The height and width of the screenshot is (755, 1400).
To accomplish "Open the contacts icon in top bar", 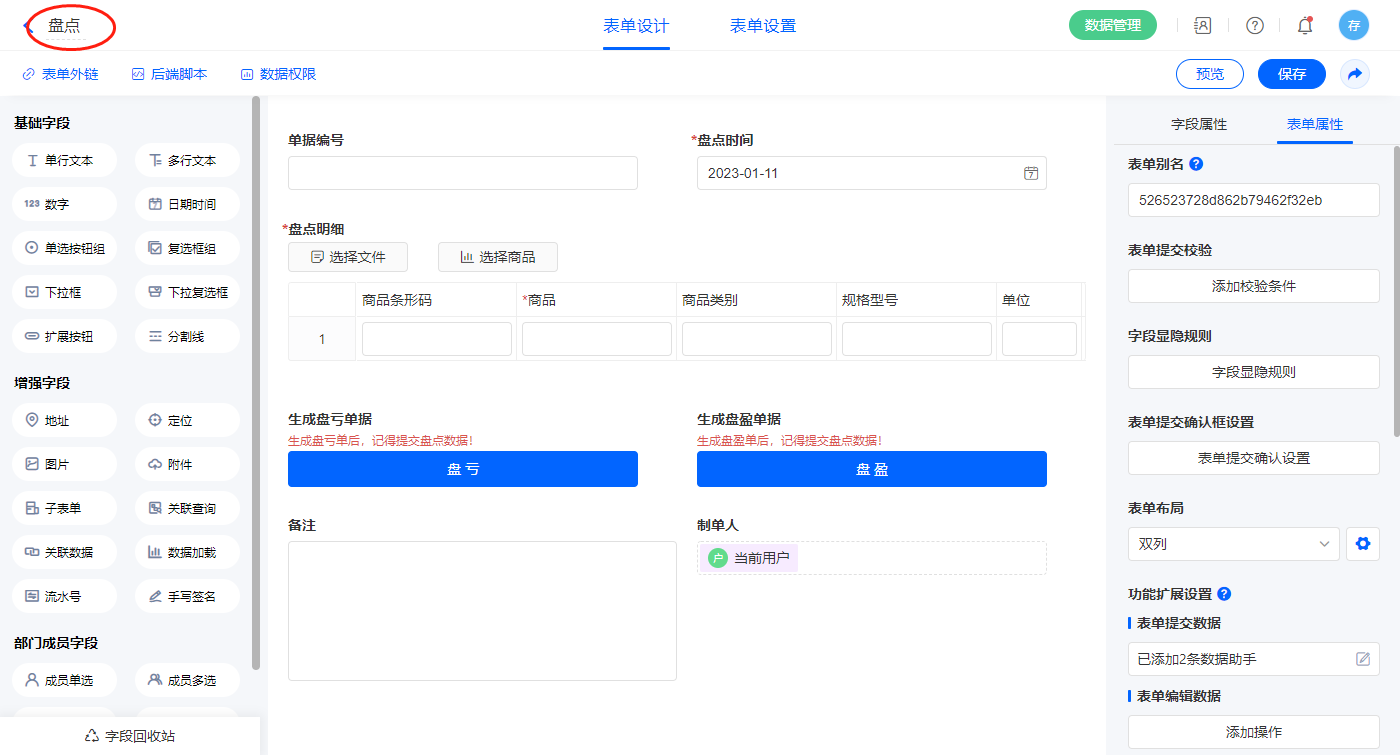I will click(x=1203, y=26).
